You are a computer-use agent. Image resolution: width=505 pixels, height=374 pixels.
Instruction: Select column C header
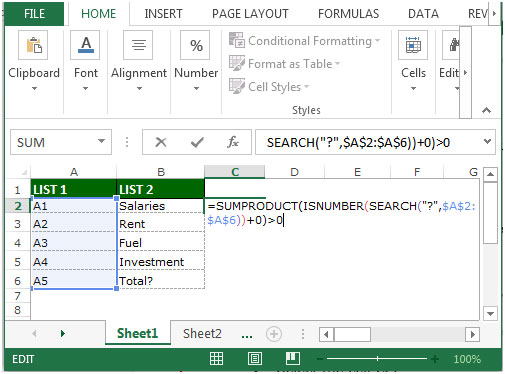tap(235, 172)
